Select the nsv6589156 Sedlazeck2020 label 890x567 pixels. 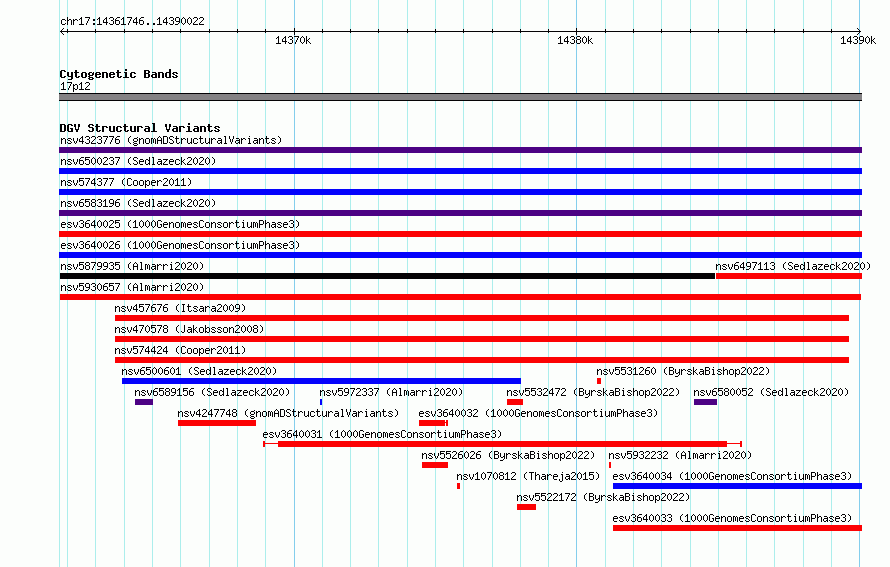(212, 392)
